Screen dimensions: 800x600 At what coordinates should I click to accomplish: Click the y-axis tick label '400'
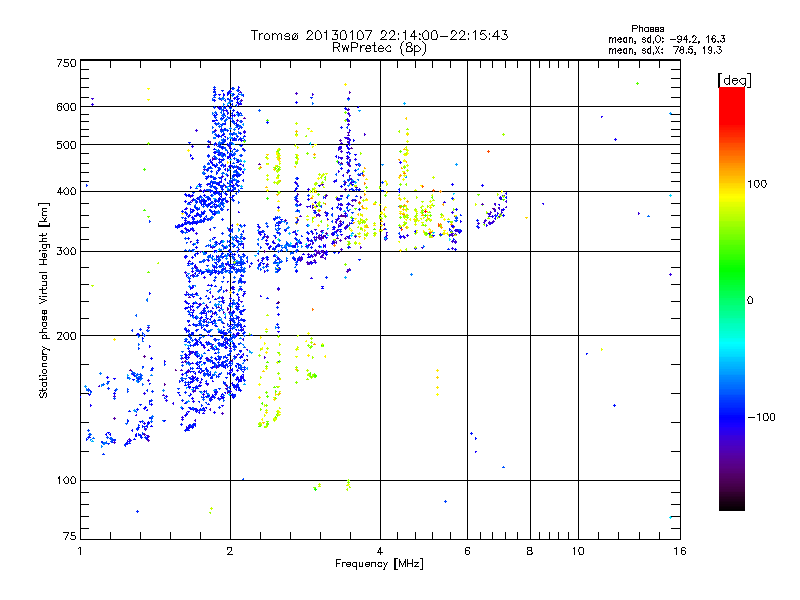(66, 192)
